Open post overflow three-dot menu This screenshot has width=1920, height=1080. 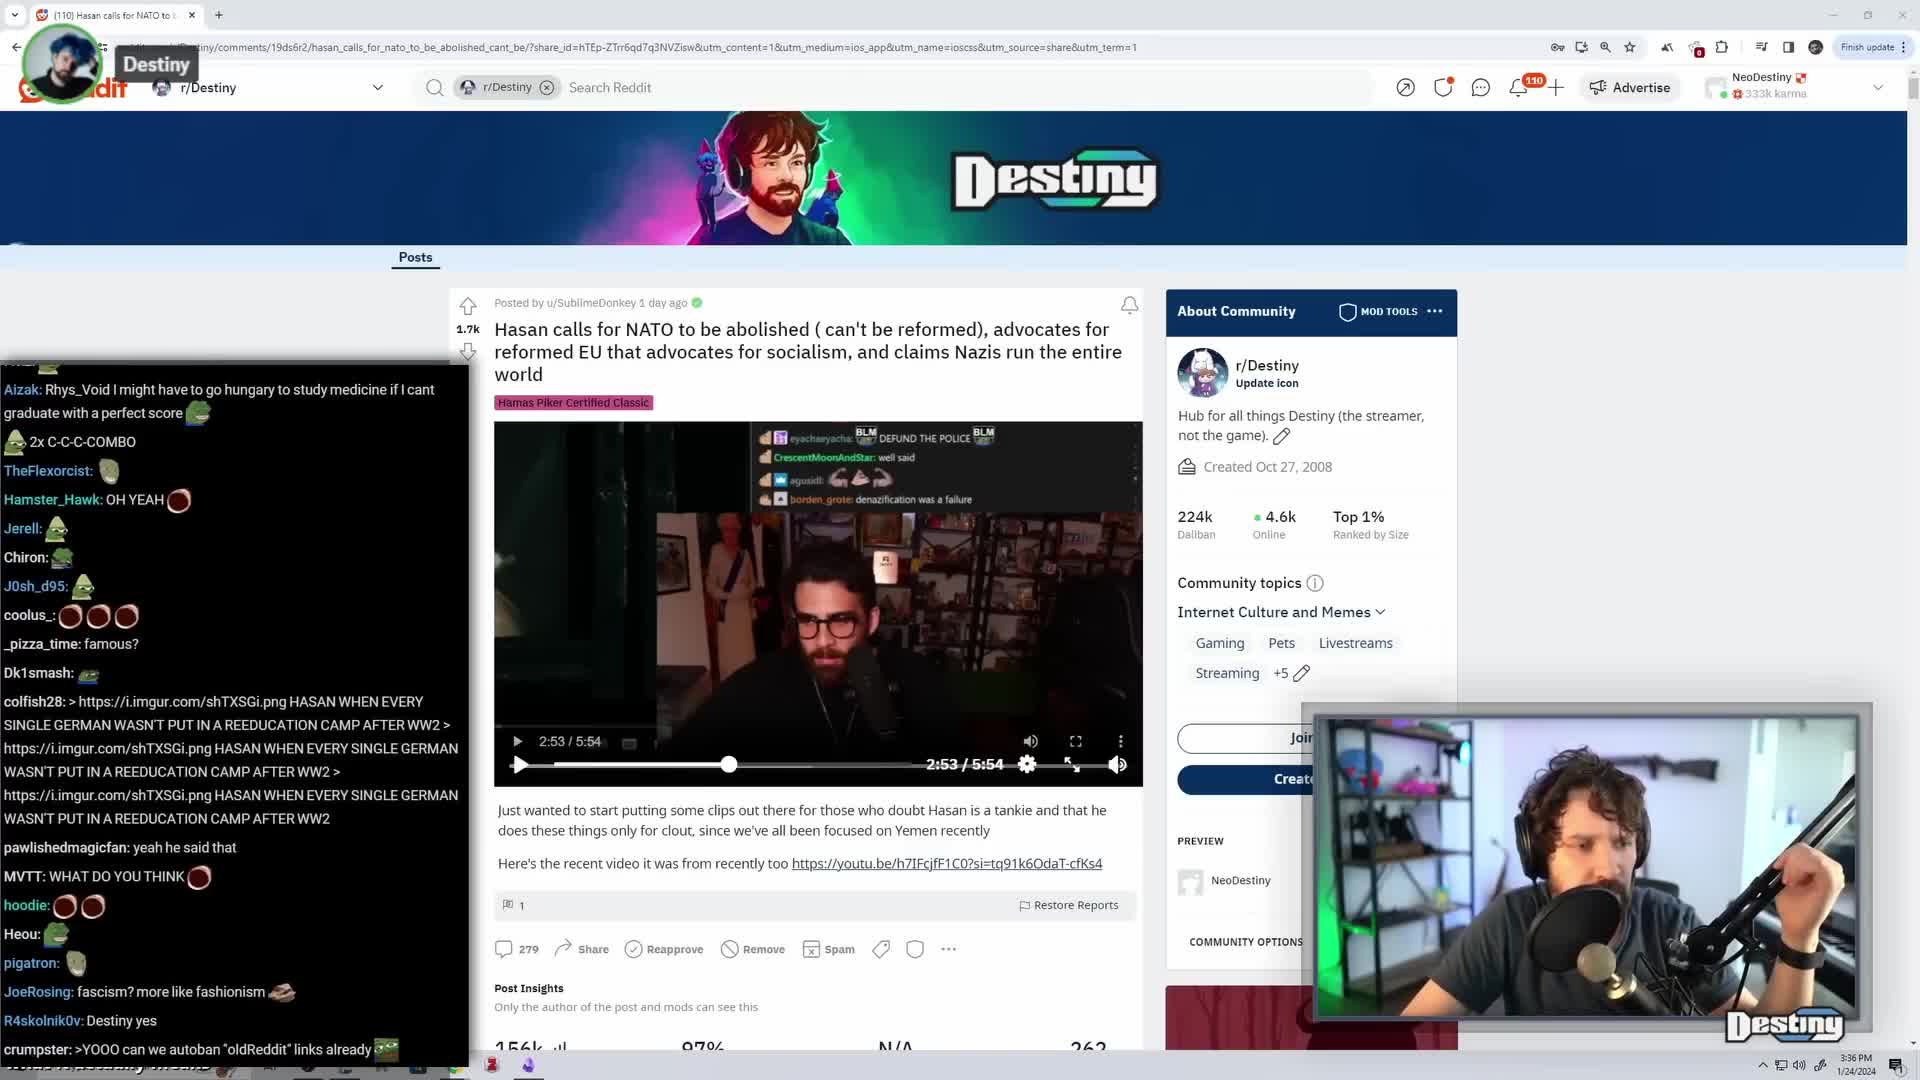(x=949, y=949)
